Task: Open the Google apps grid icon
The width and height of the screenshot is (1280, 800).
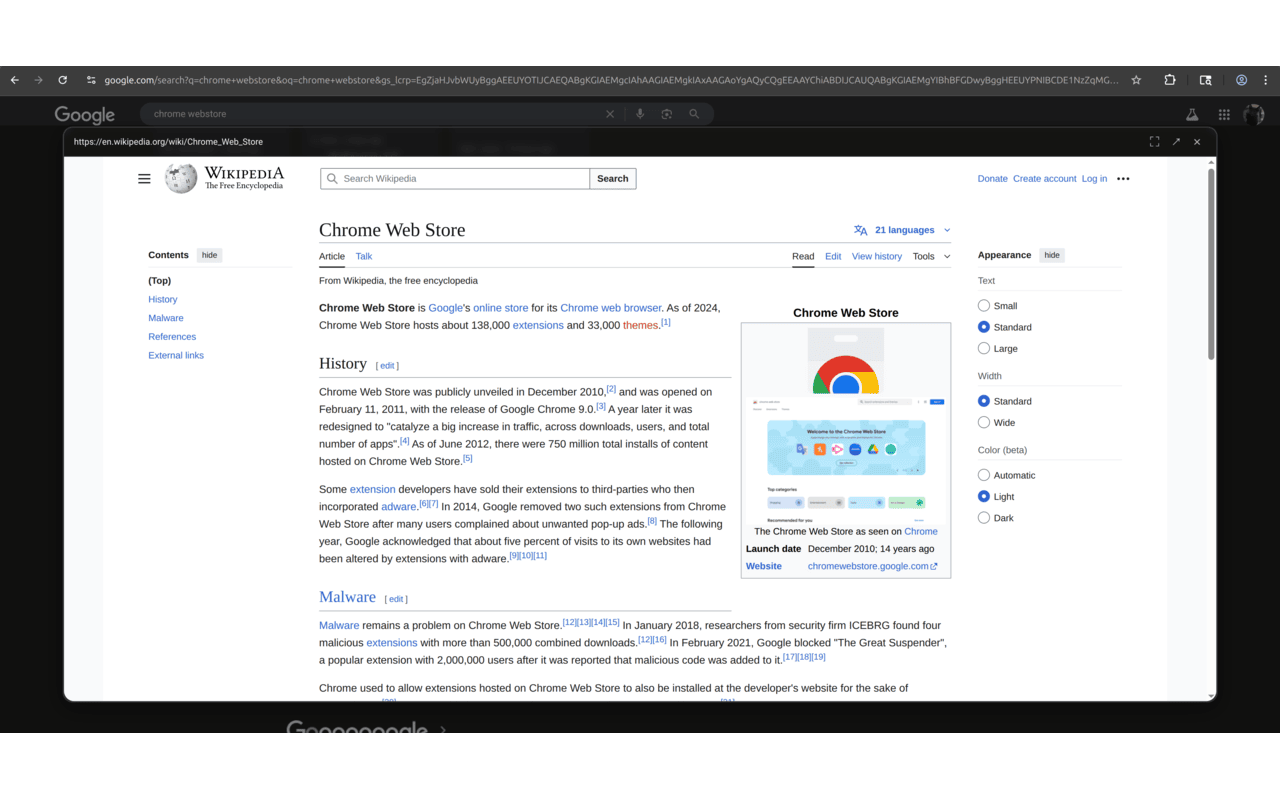Action: coord(1224,115)
